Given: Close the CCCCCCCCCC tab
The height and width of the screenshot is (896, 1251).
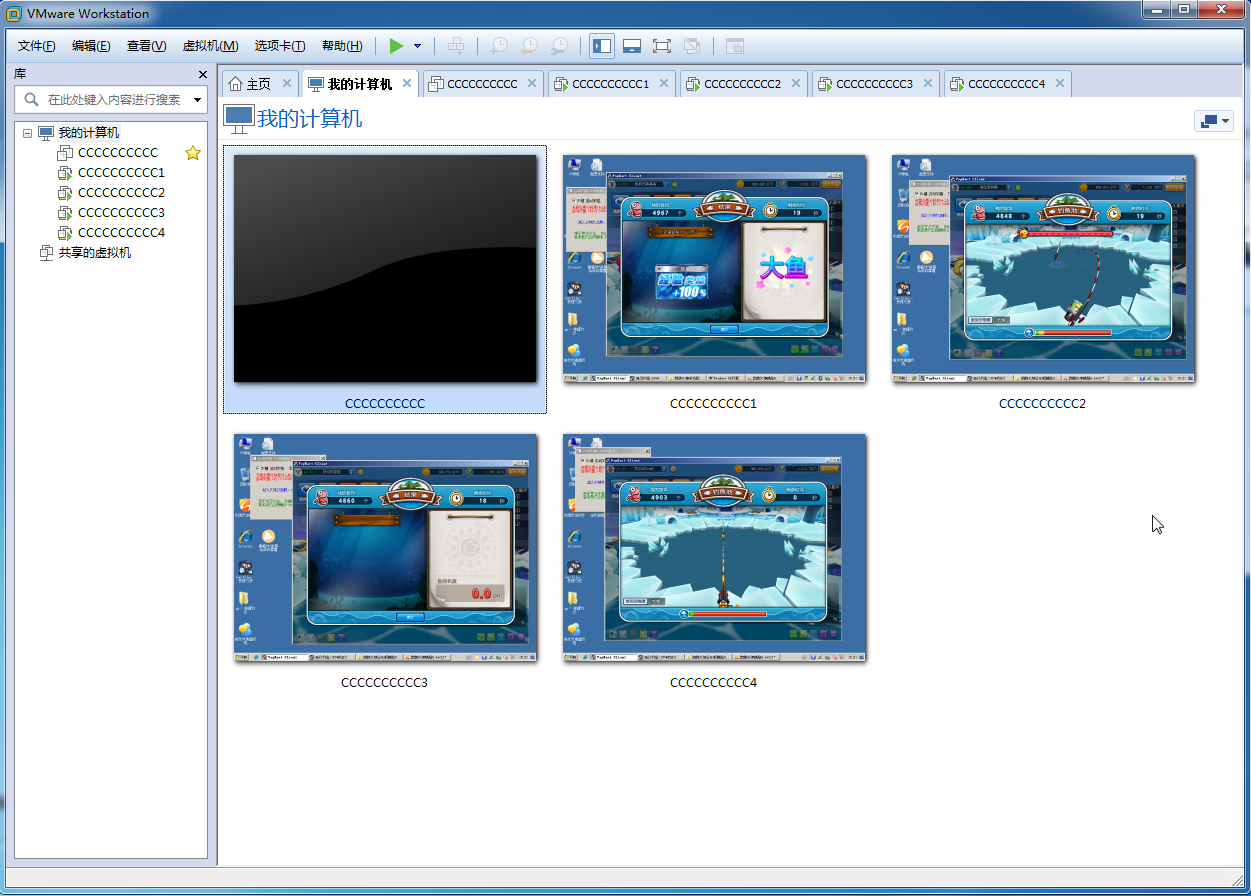Looking at the screenshot, I should pos(532,83).
